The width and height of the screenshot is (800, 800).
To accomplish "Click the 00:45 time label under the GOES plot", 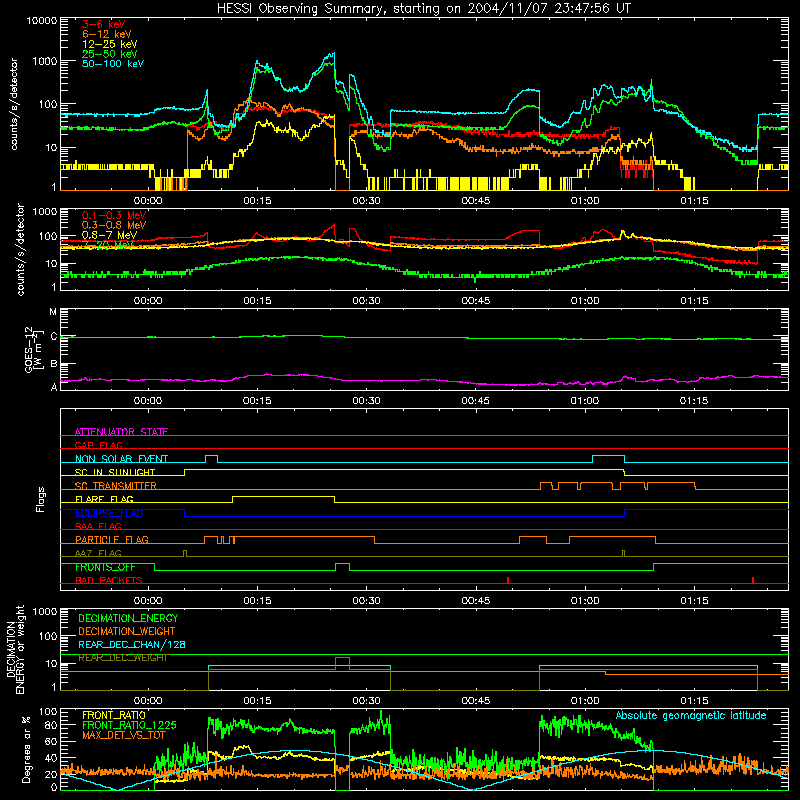I will coord(476,401).
